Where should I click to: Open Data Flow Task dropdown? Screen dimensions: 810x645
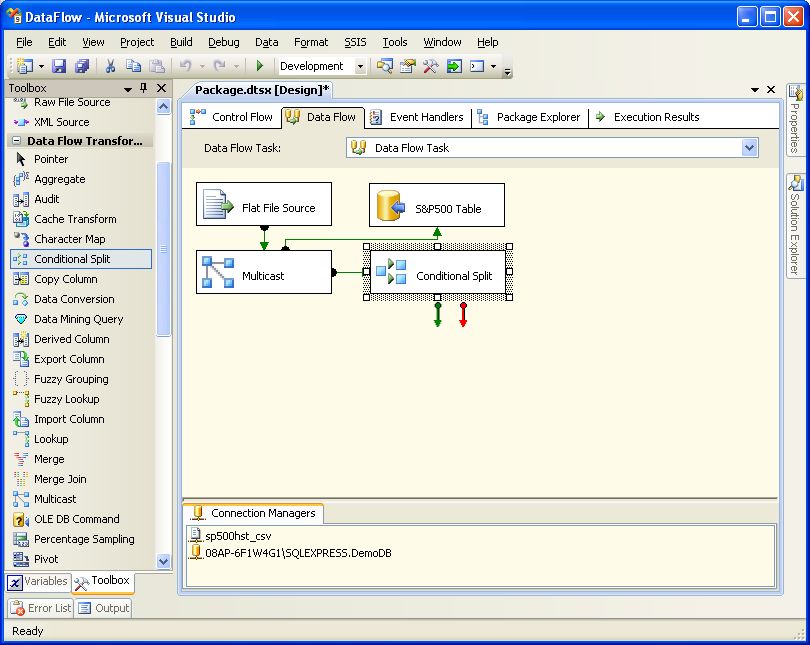click(x=750, y=148)
